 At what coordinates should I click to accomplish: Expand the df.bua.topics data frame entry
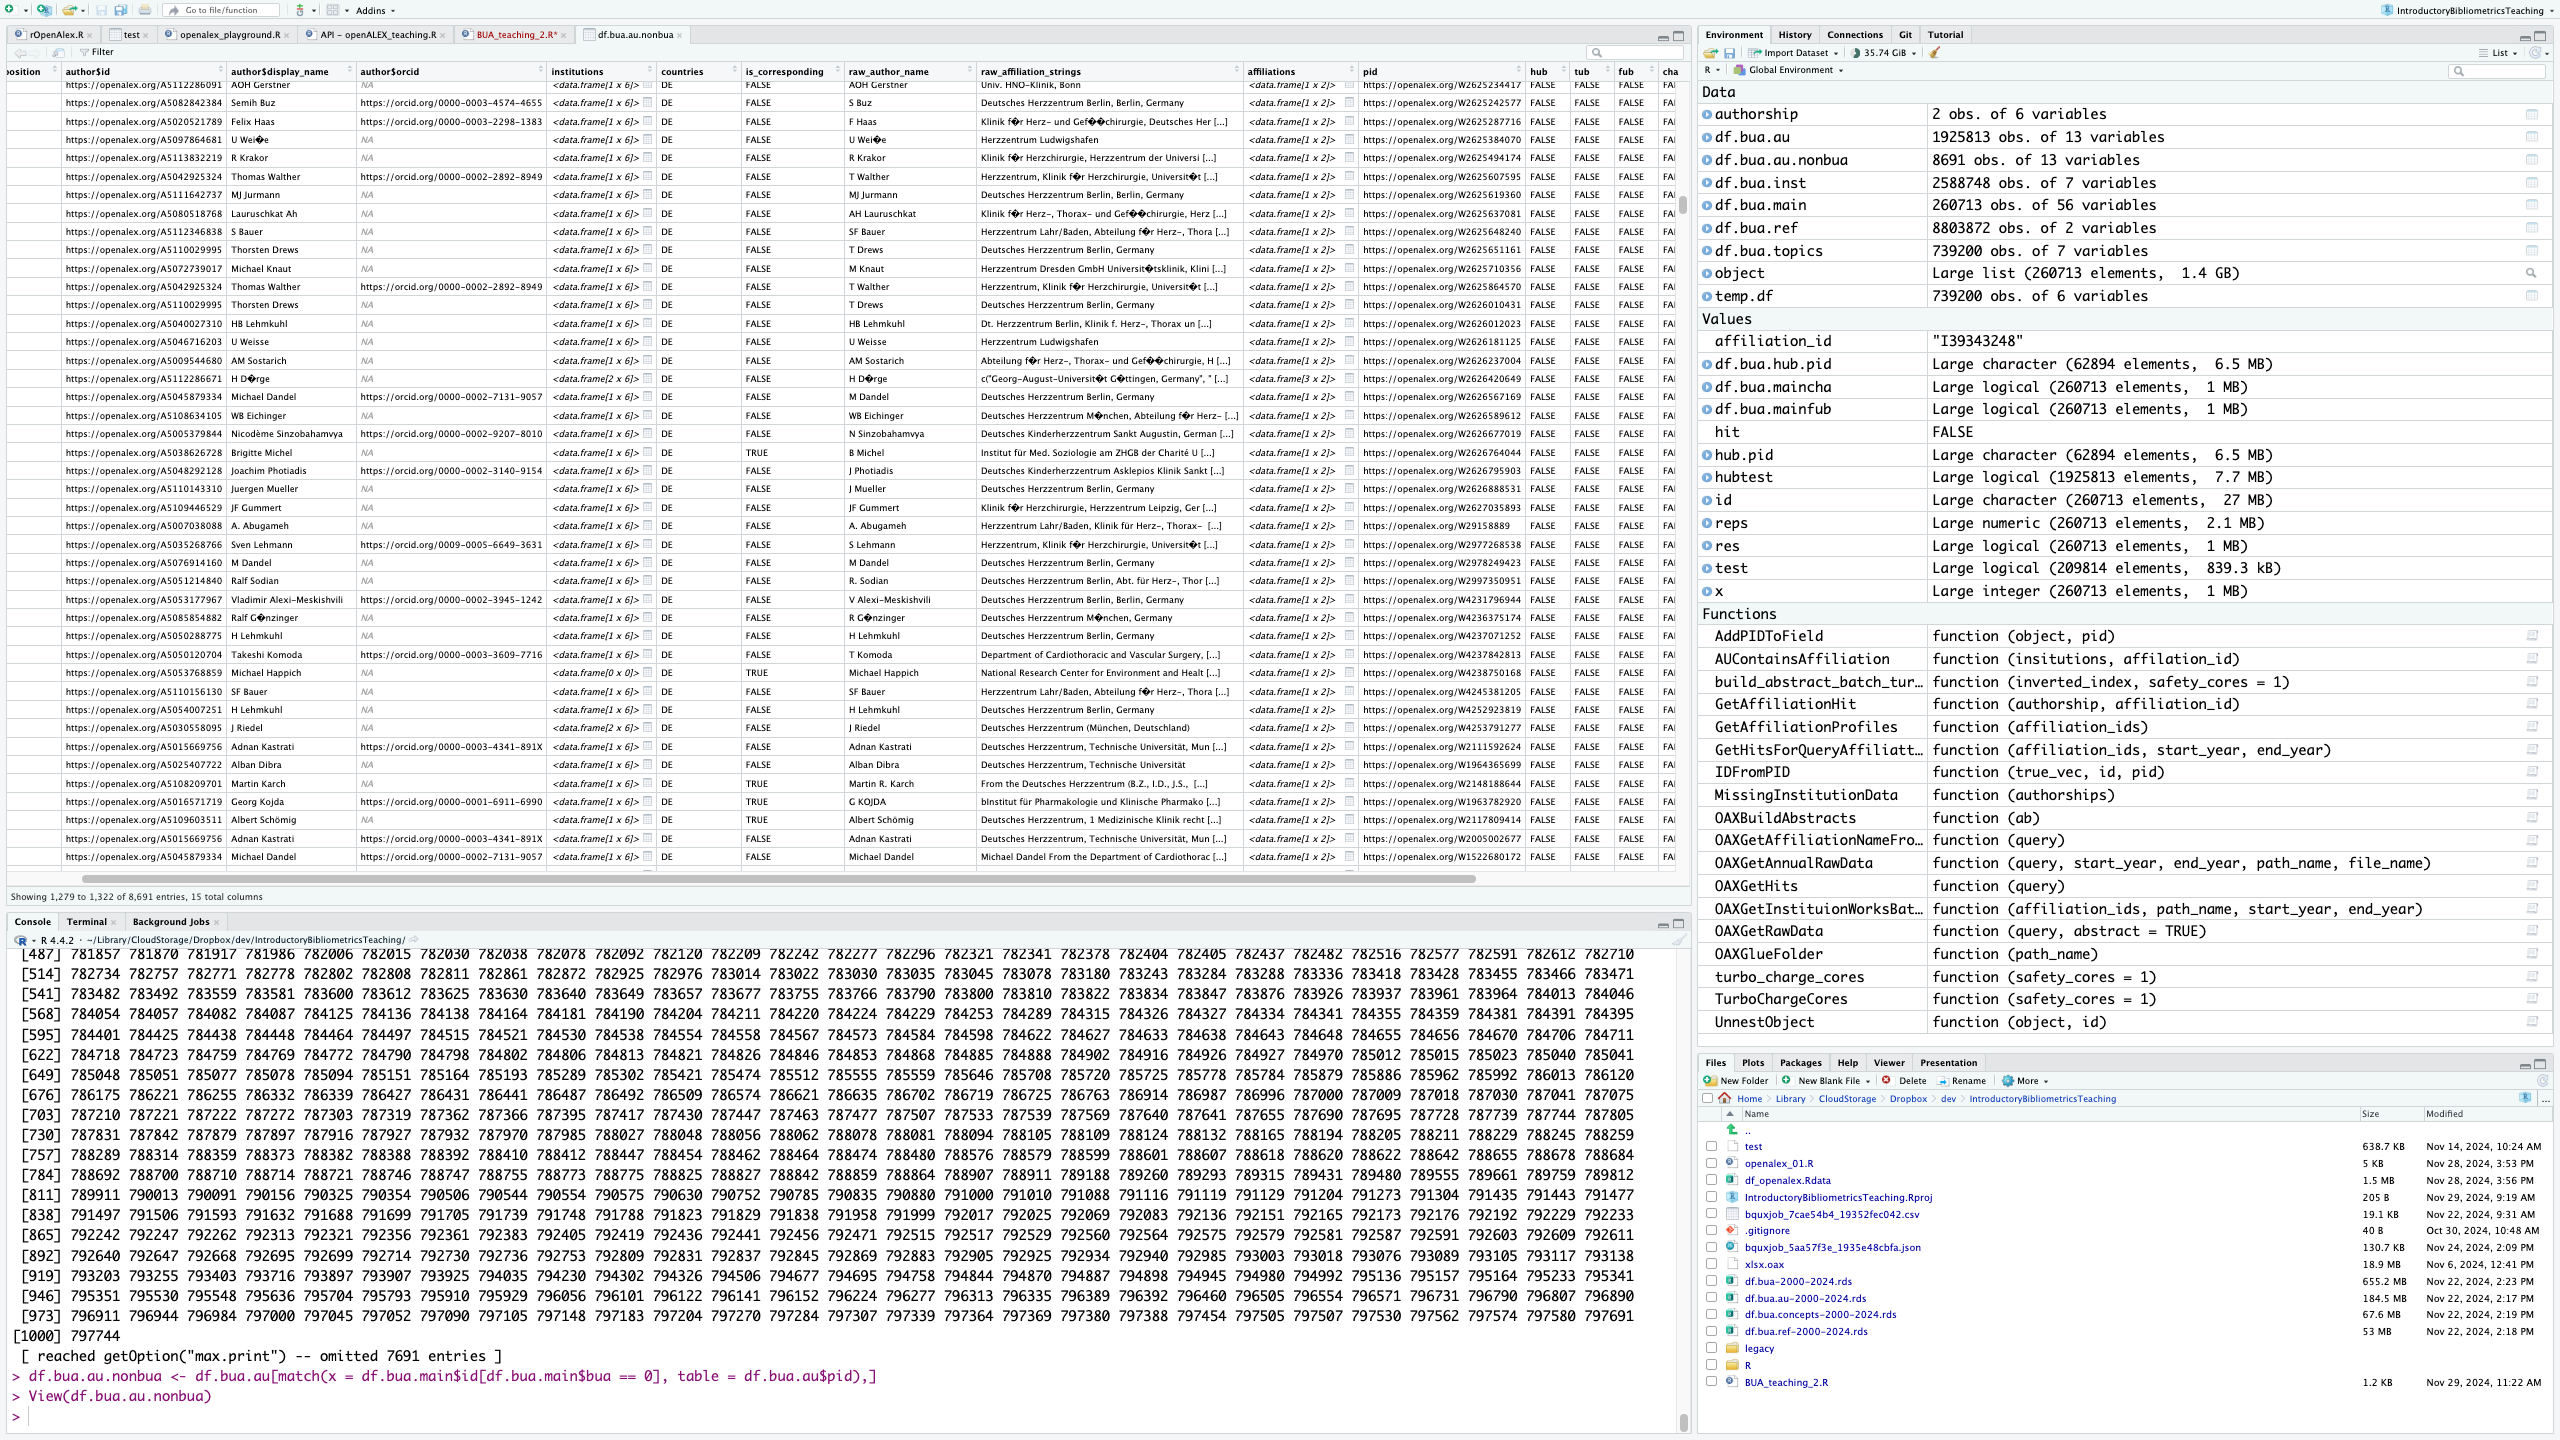(x=1707, y=251)
